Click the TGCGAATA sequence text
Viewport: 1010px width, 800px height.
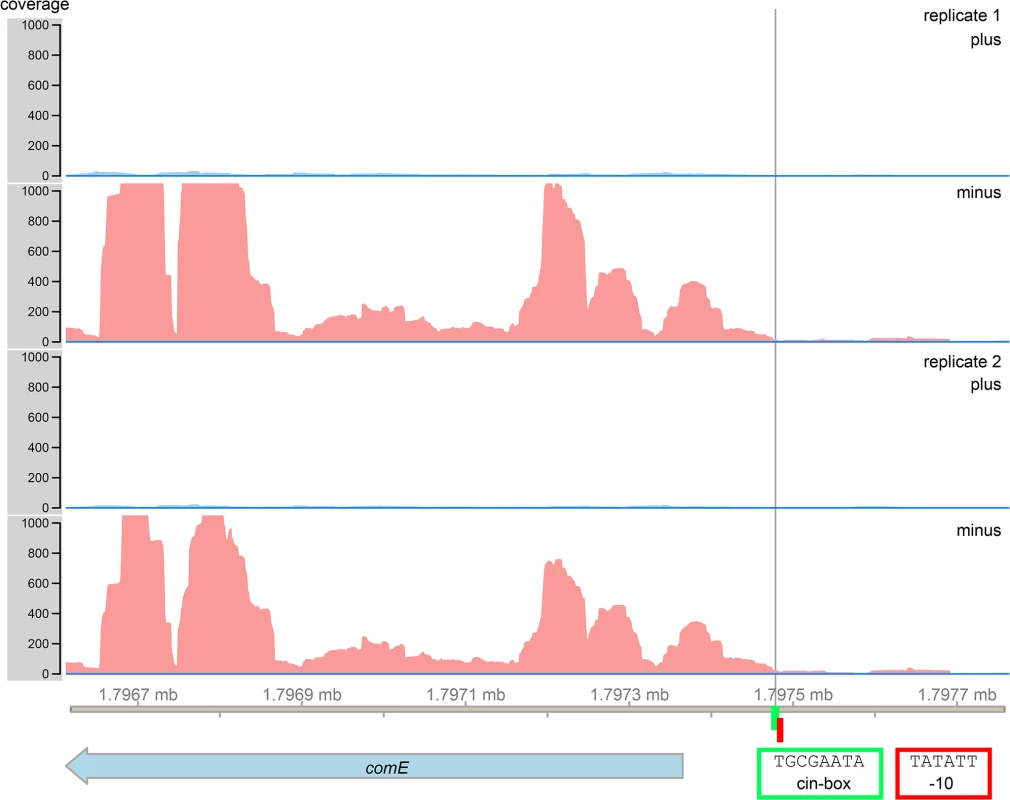click(819, 761)
